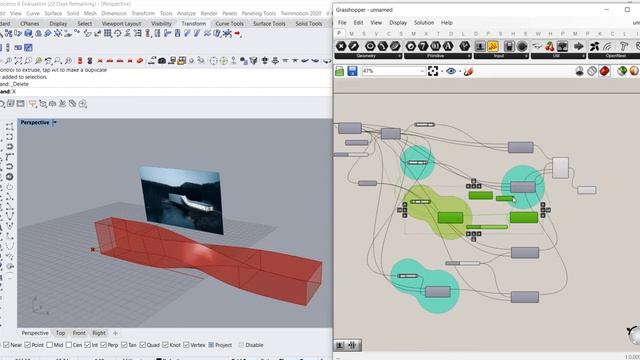Click the Grasshopper canvas bottom-left toggle icon

(x=340, y=345)
